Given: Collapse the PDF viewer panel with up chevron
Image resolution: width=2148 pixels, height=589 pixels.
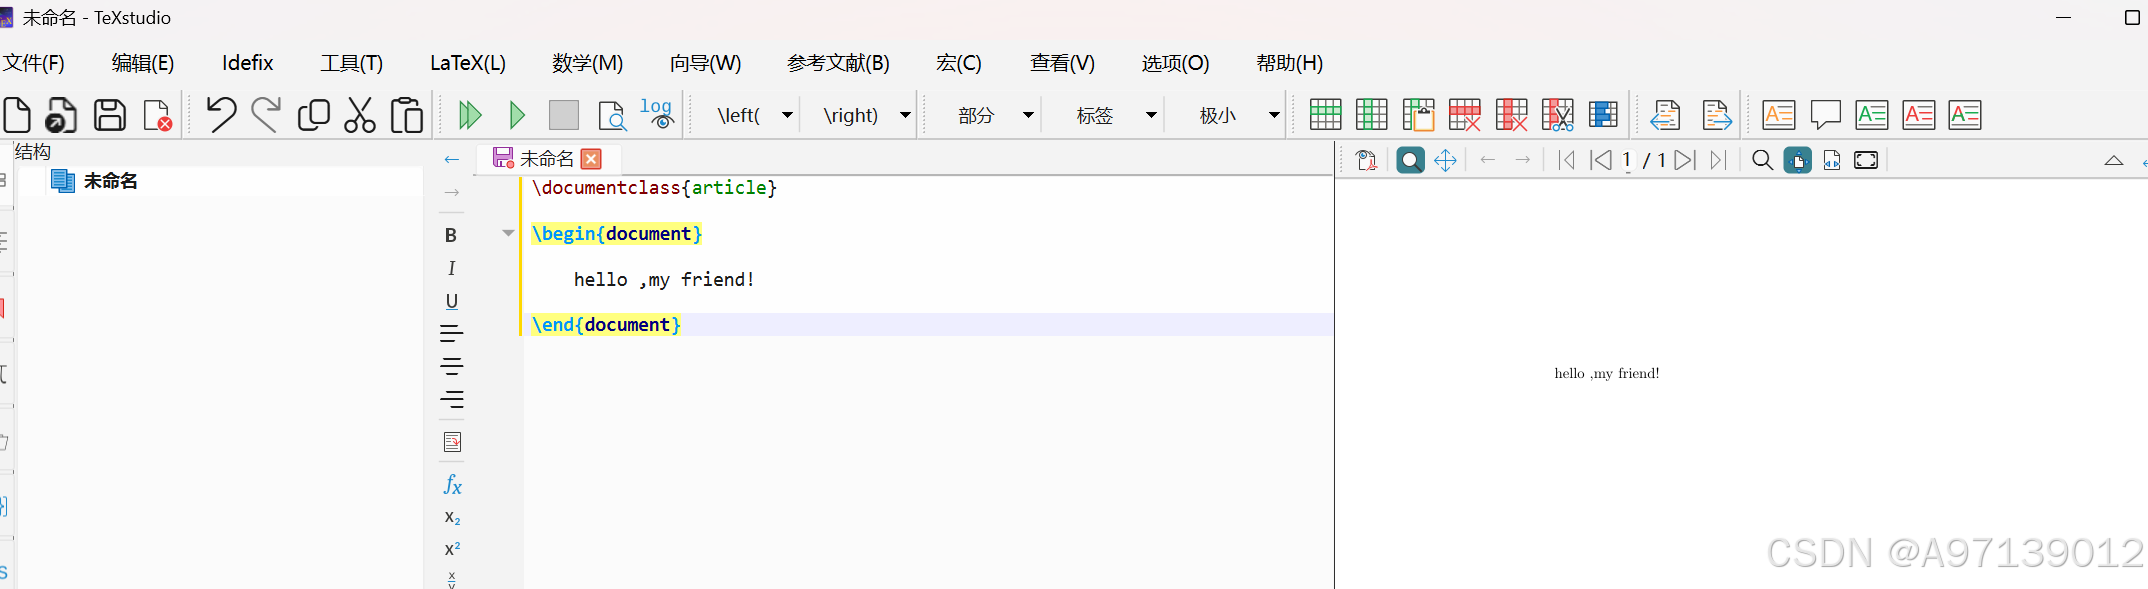Looking at the screenshot, I should coord(2114,160).
